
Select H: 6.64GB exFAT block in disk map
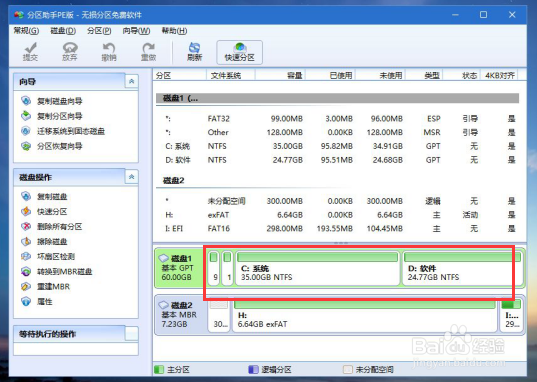point(365,315)
